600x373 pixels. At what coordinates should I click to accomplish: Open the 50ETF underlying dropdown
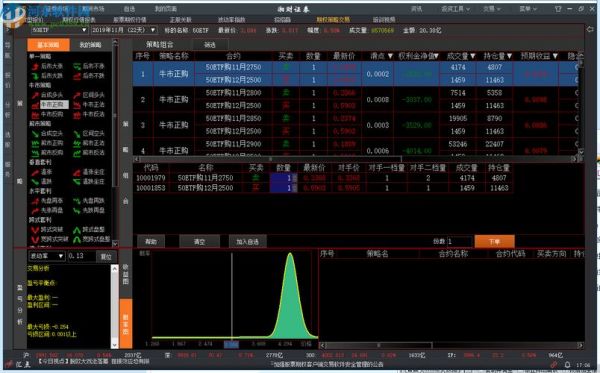[59, 30]
